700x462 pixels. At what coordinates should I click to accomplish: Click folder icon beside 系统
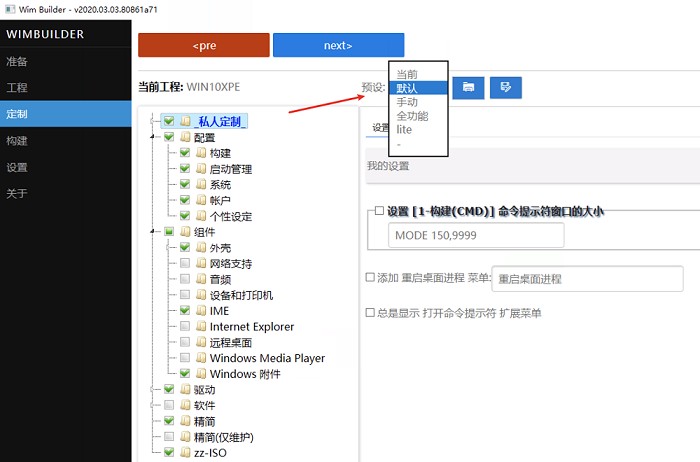[x=201, y=184]
